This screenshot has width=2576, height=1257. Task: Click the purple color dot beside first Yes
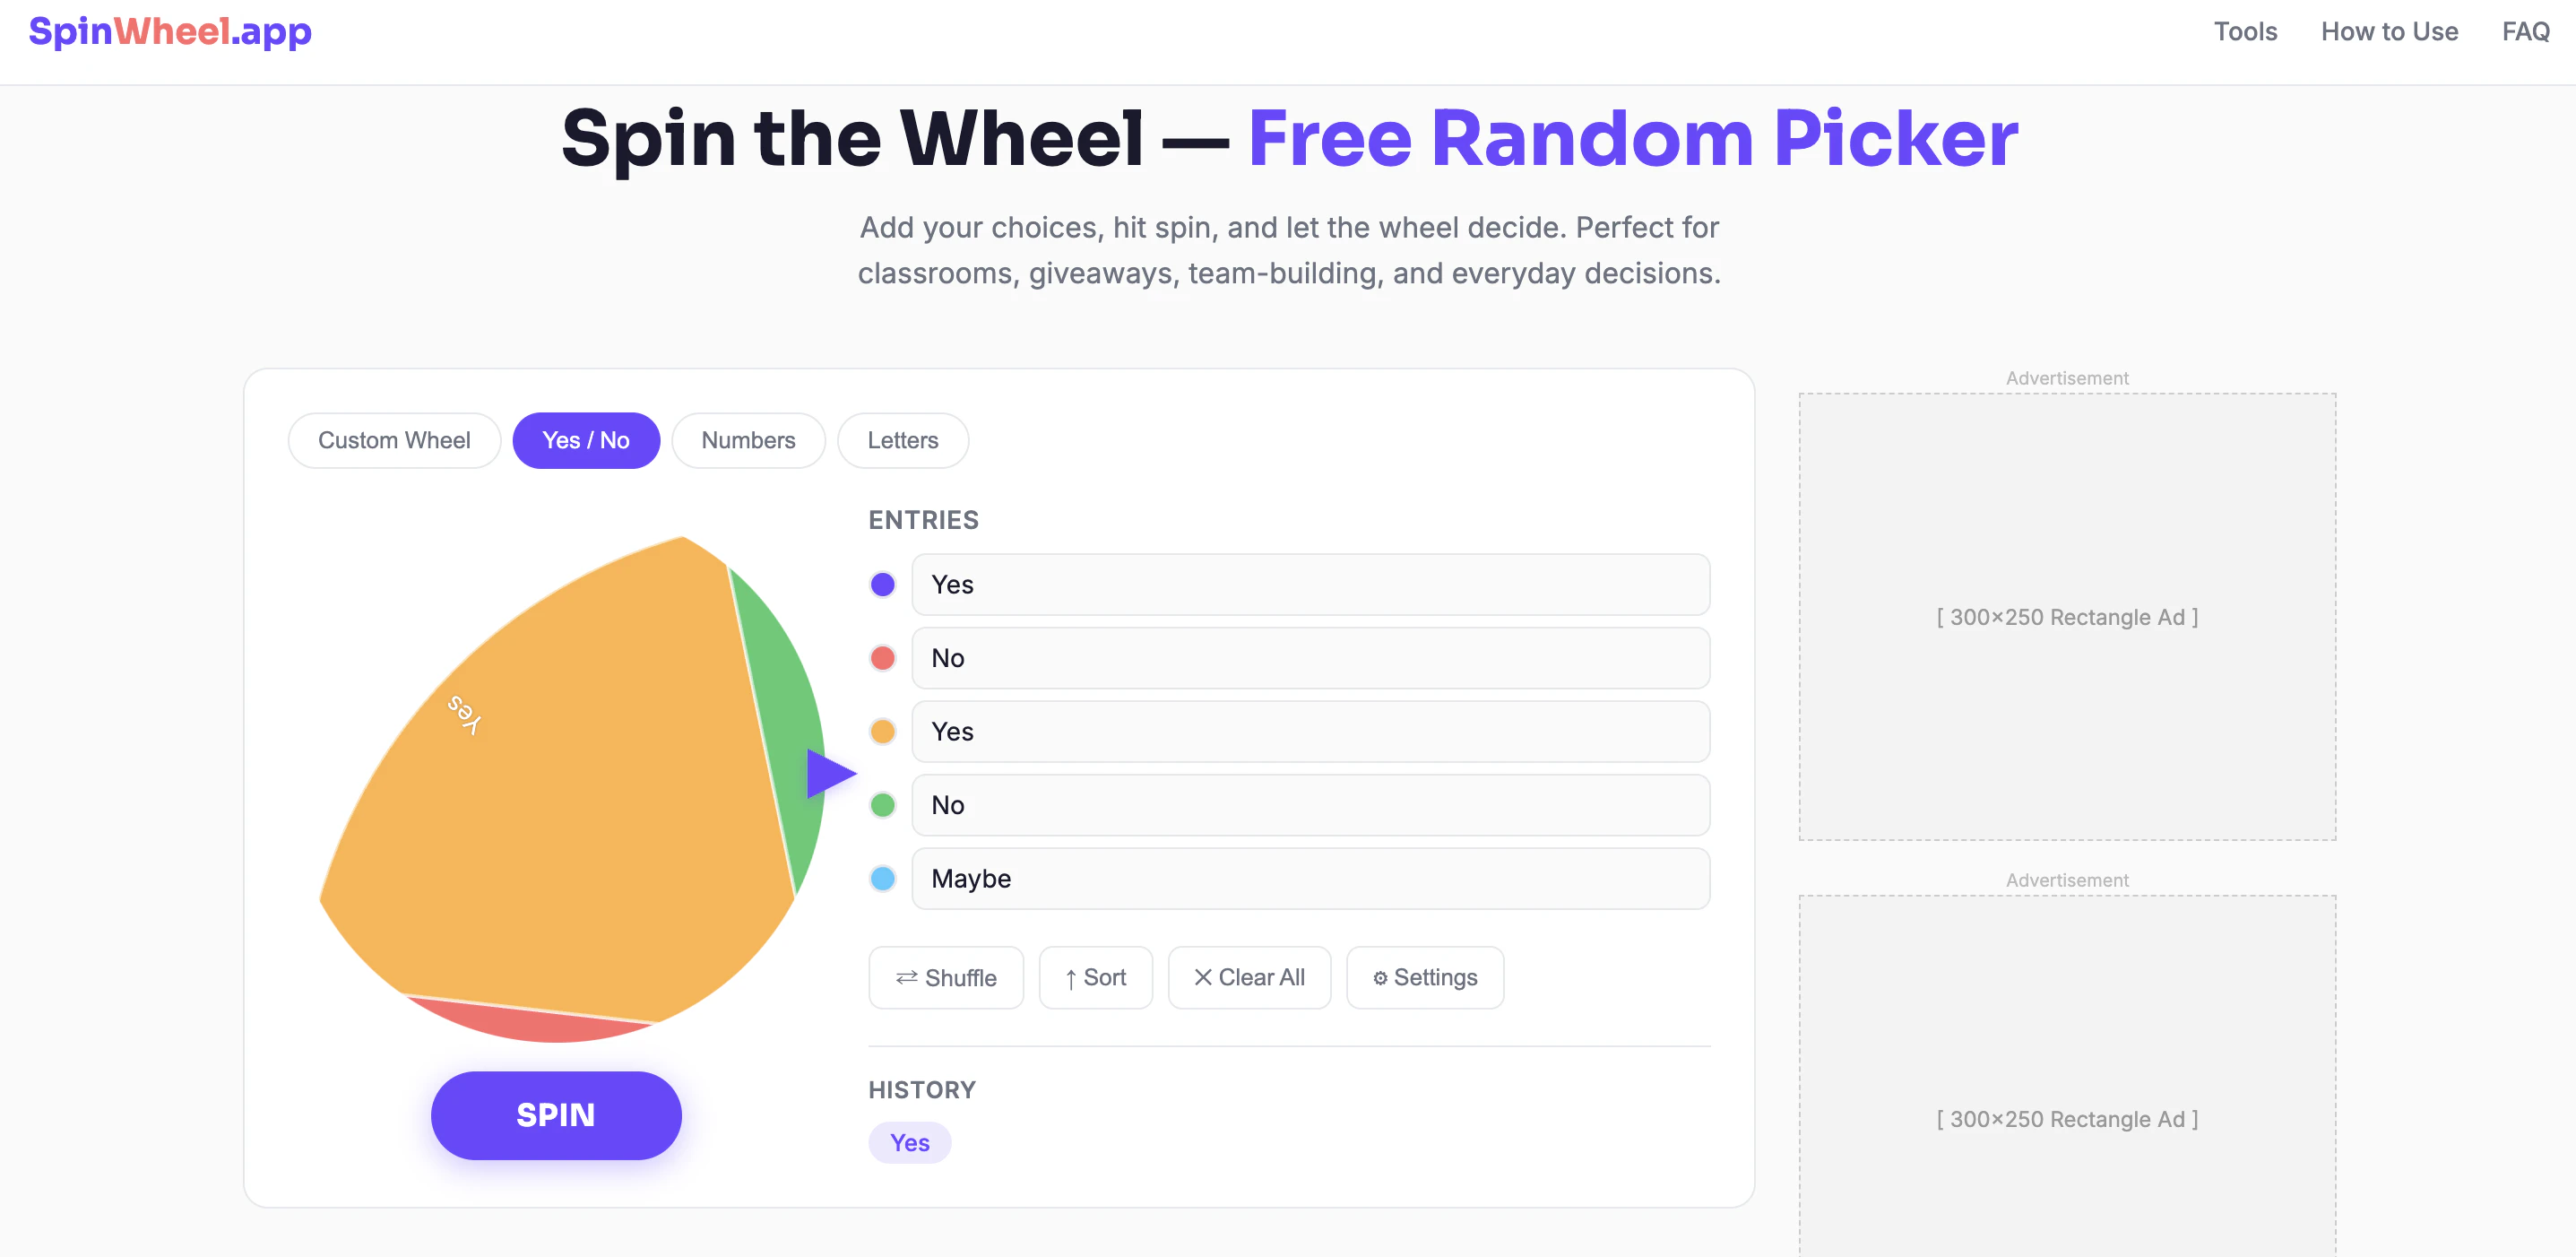click(882, 584)
